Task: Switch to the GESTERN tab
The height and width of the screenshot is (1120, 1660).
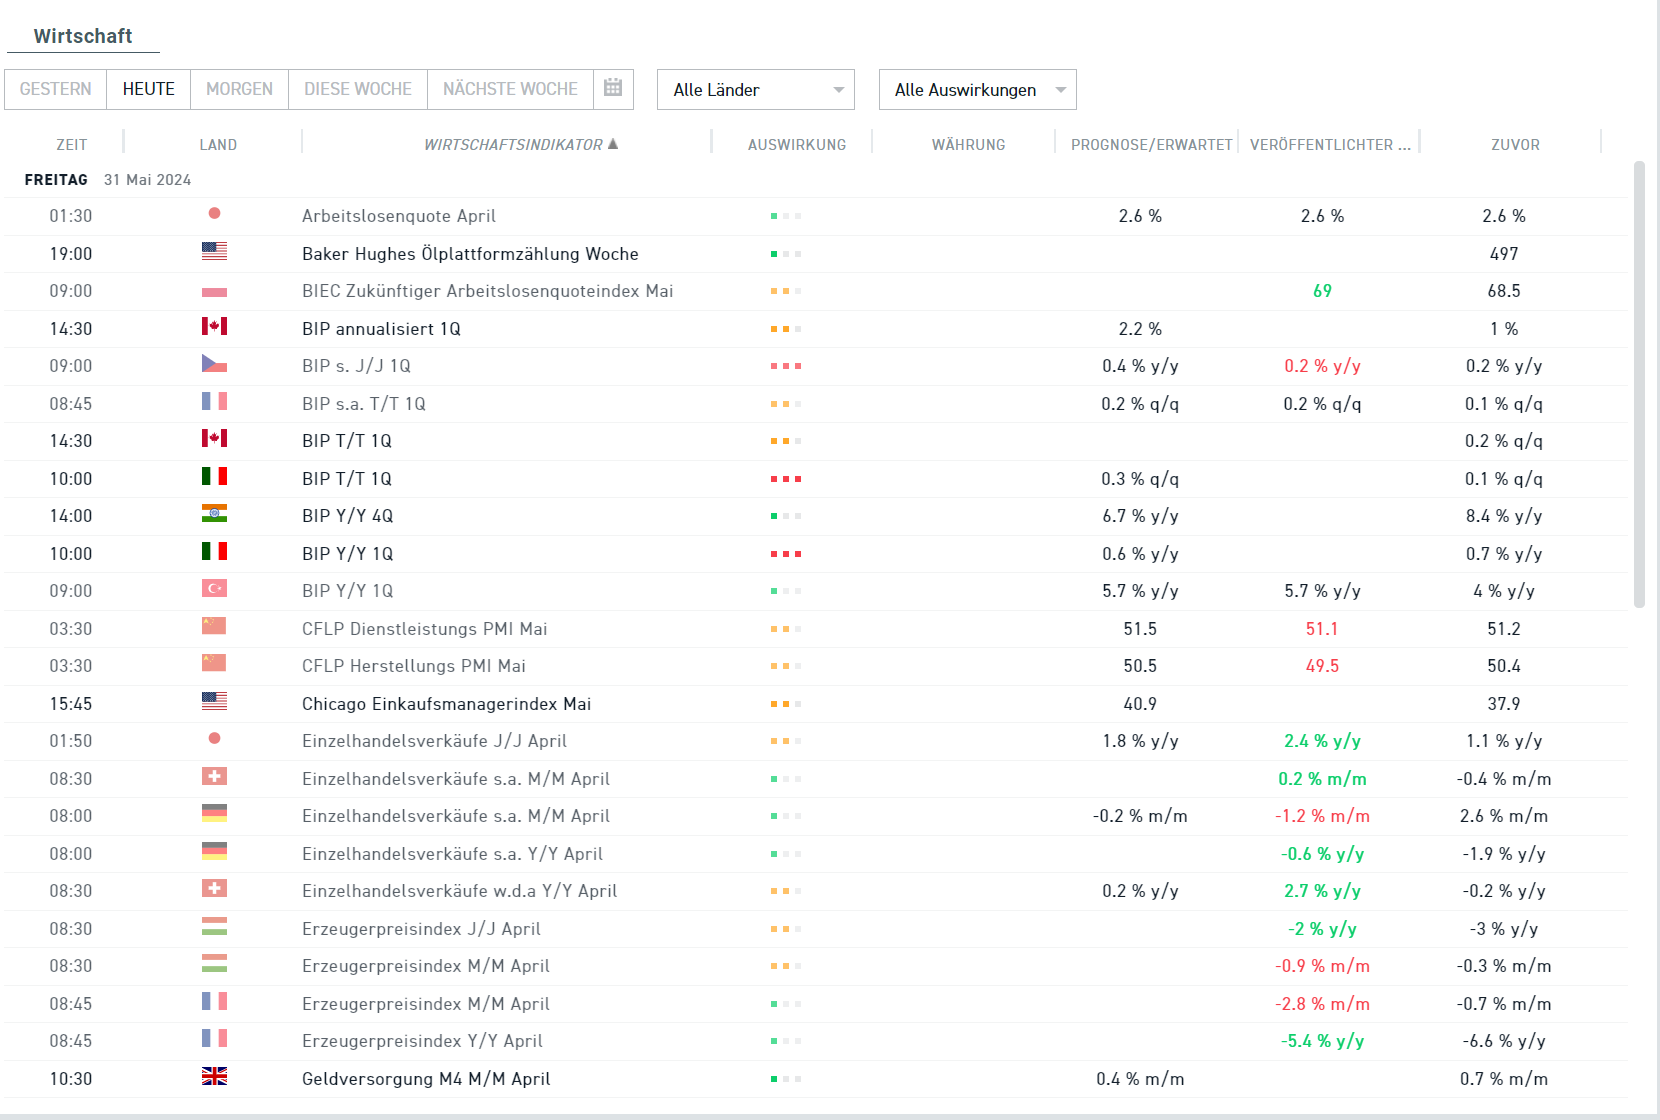Action: tap(55, 89)
